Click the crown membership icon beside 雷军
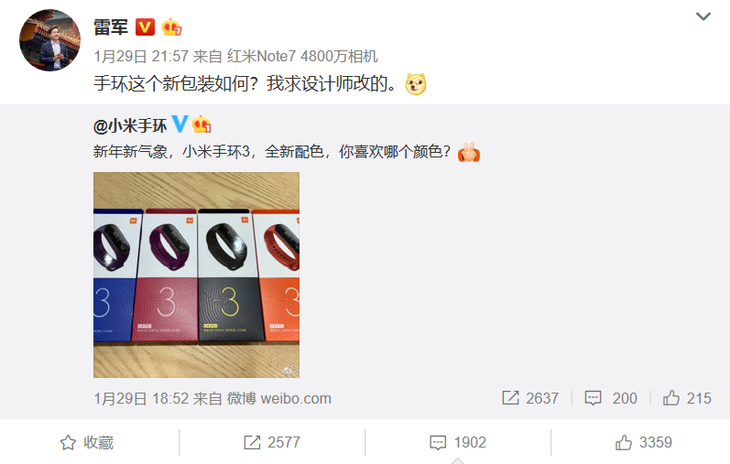Image resolution: width=730 pixels, height=464 pixels. (172, 27)
